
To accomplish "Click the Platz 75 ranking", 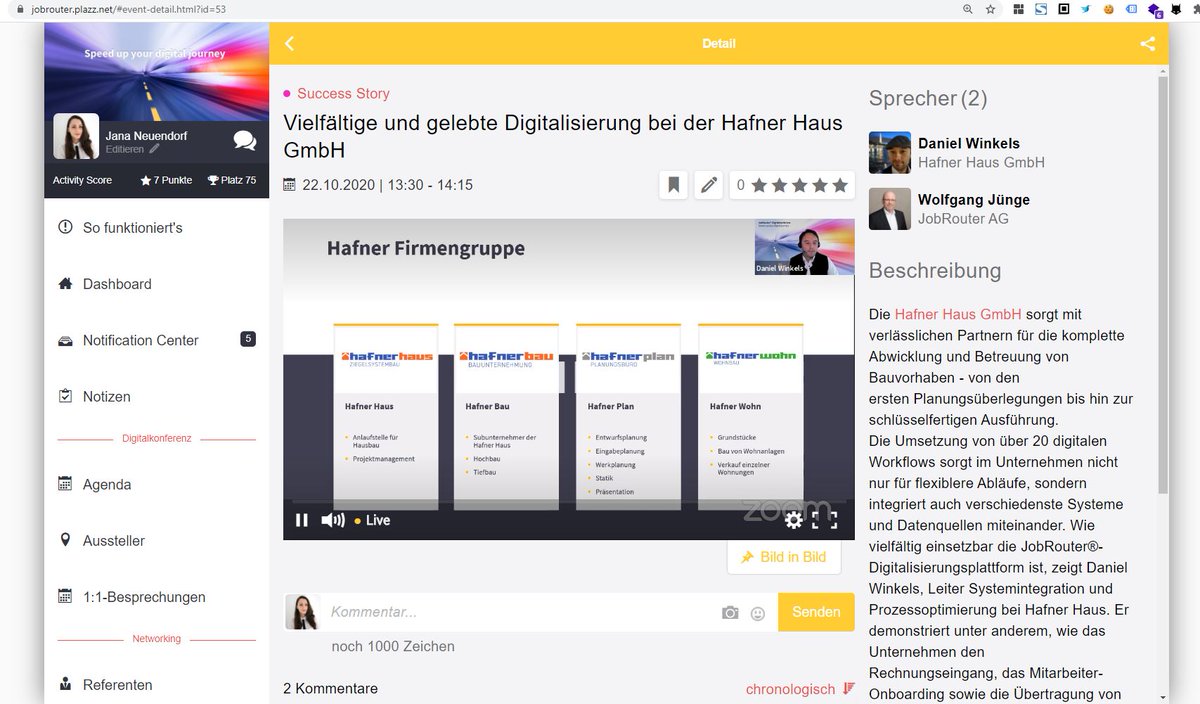I will click(232, 180).
